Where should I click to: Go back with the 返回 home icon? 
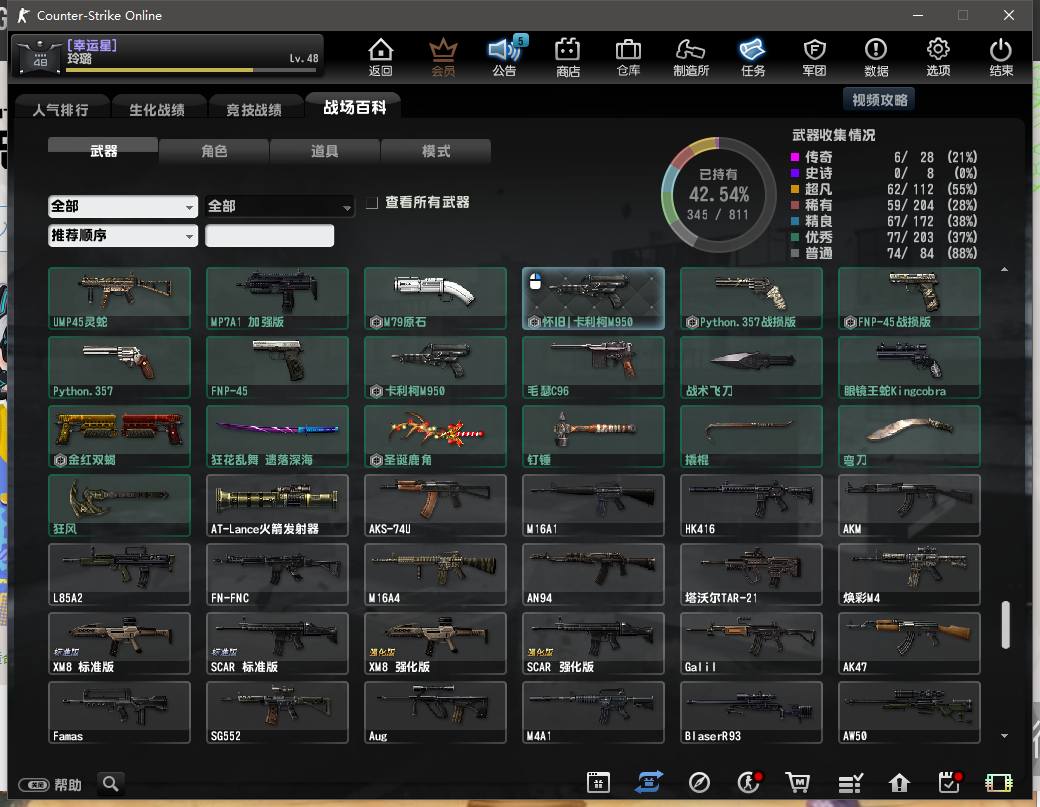381,57
